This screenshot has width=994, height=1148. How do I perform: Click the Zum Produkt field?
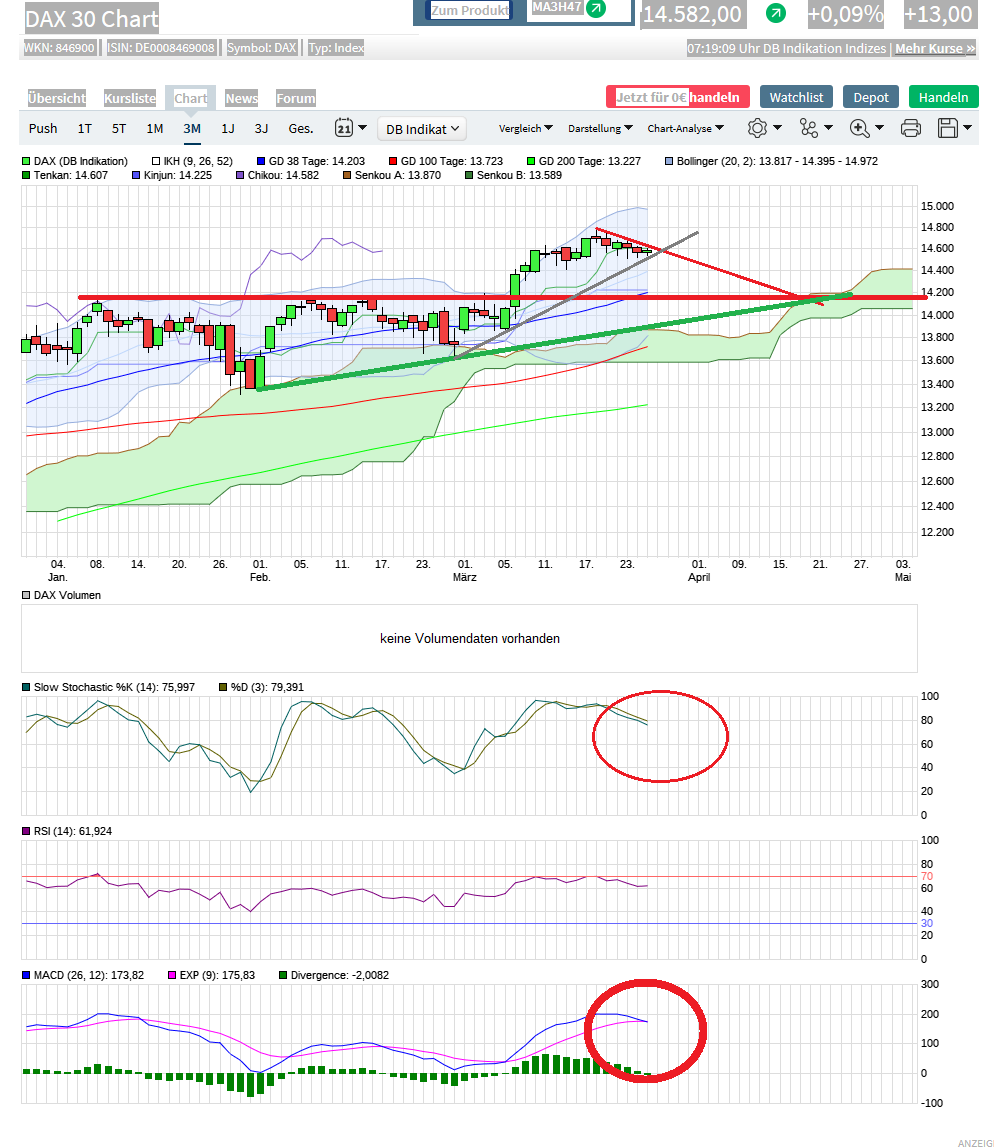[x=470, y=10]
